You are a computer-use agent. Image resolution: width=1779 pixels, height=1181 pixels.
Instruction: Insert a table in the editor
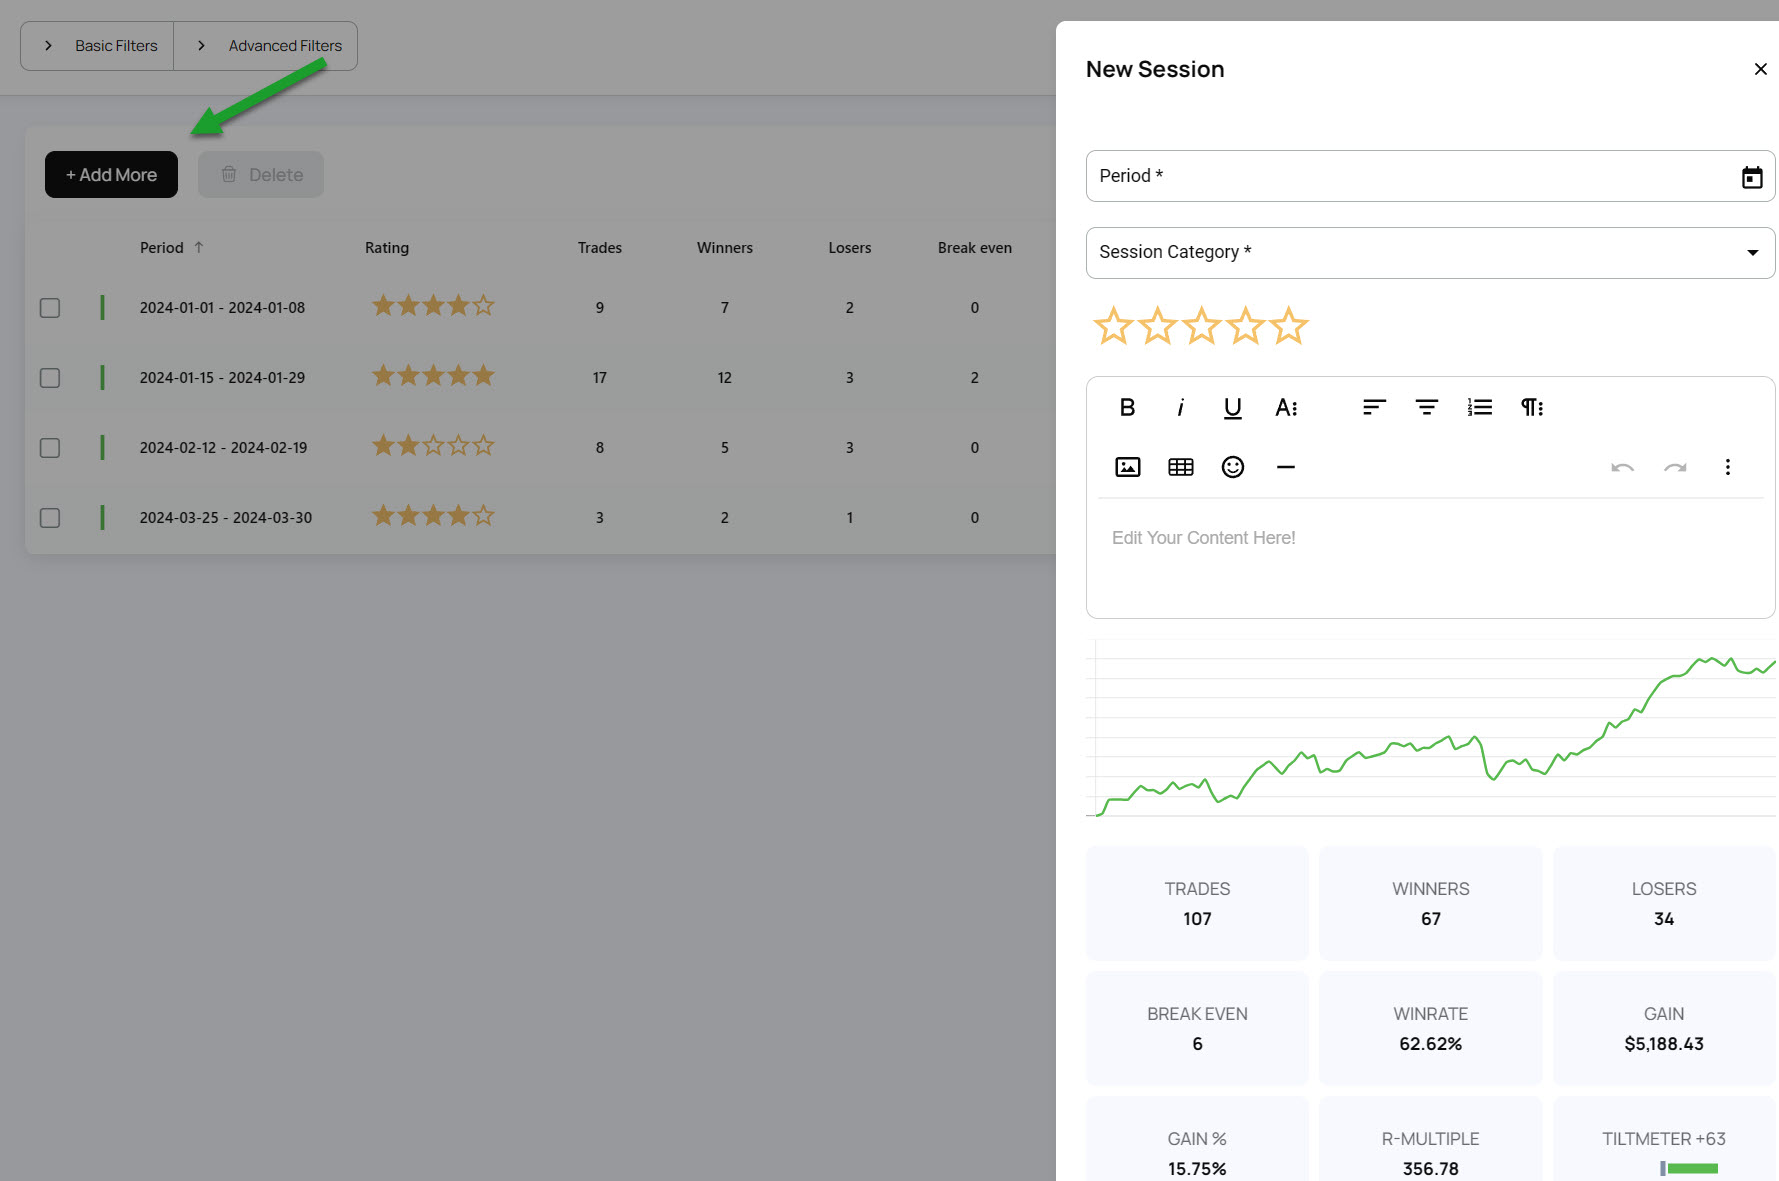[x=1180, y=467]
